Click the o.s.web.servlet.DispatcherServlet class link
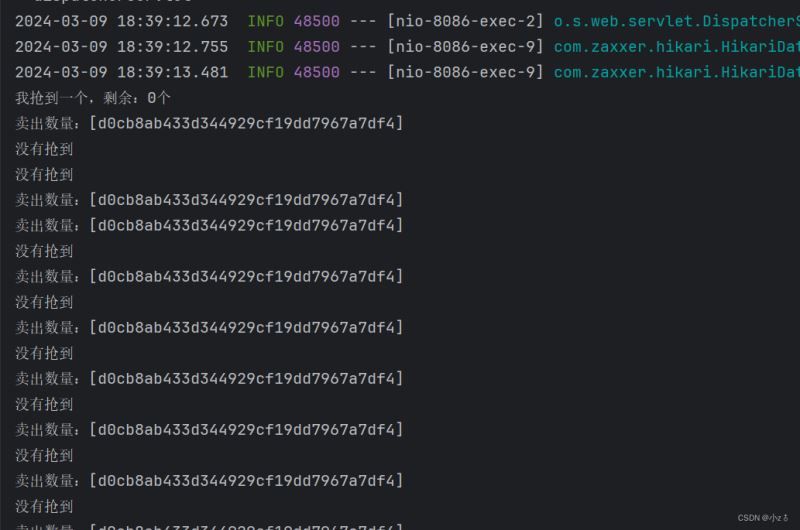This screenshot has width=800, height=530. (x=675, y=21)
